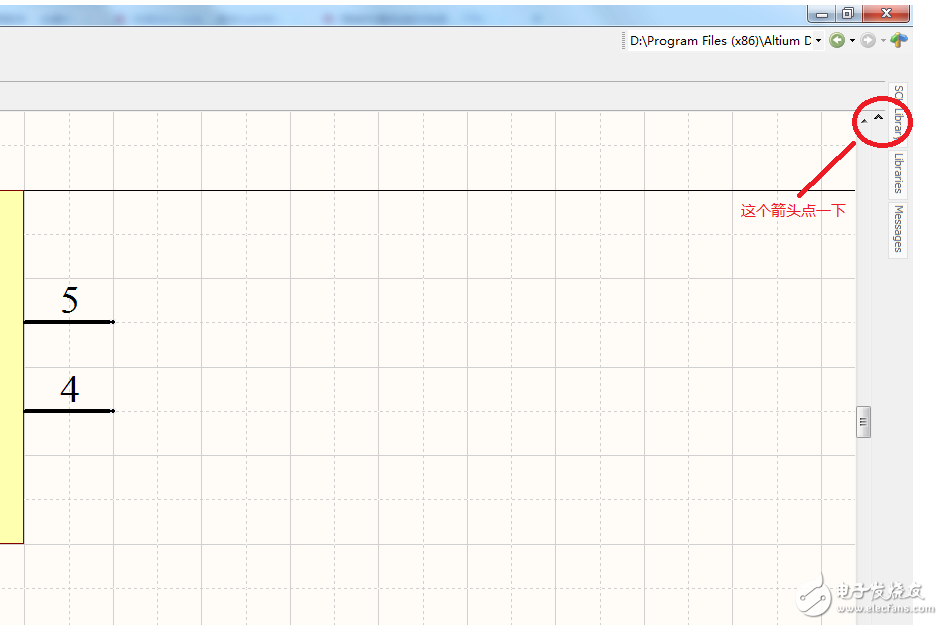
Task: Open the SCH Library side panel tab
Action: tap(898, 114)
